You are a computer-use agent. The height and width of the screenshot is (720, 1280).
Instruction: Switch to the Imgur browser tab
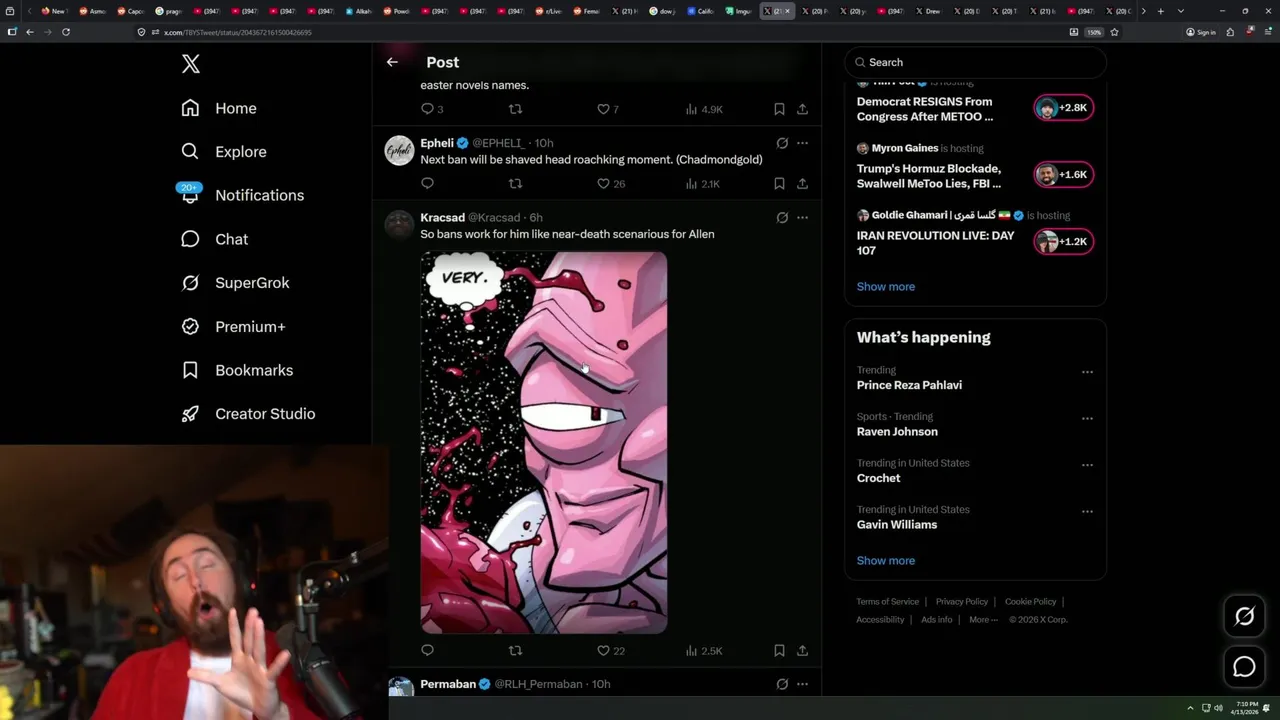point(738,11)
